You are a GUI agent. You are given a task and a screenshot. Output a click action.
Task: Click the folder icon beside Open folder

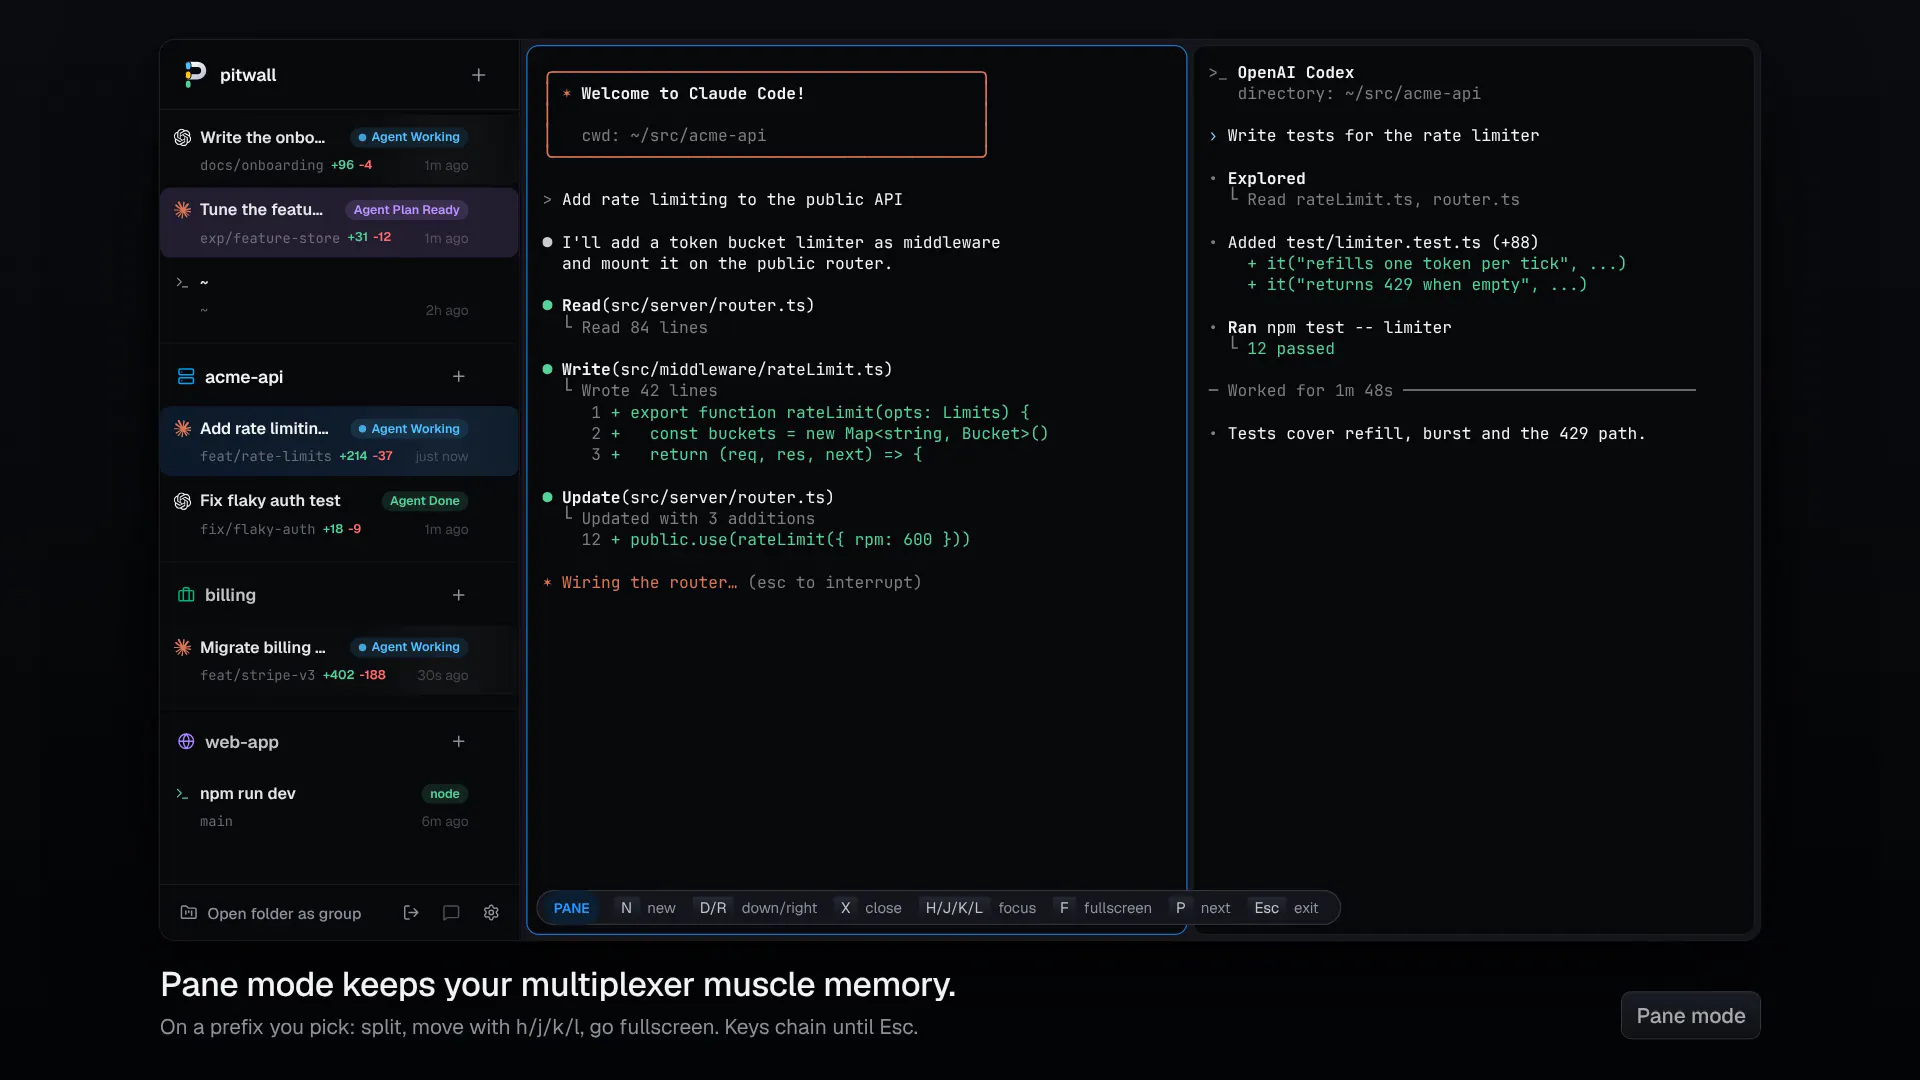tap(188, 913)
